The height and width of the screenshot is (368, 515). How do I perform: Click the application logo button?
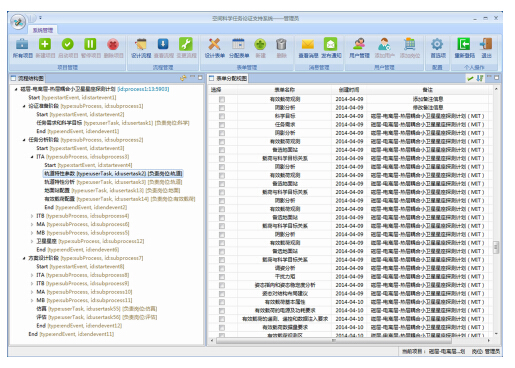[x=18, y=22]
